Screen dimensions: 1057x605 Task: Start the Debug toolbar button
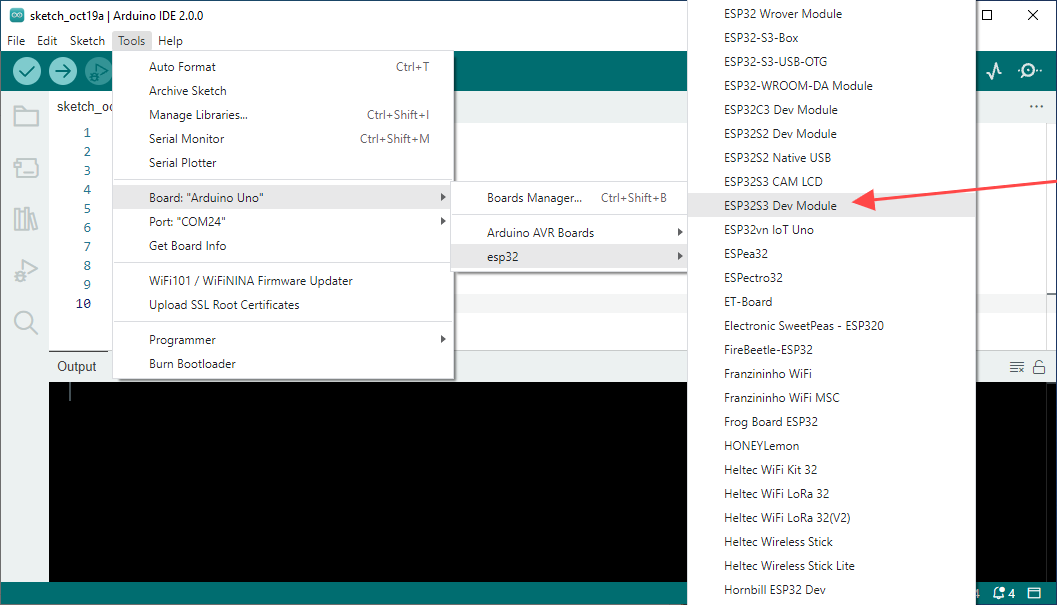click(x=98, y=71)
